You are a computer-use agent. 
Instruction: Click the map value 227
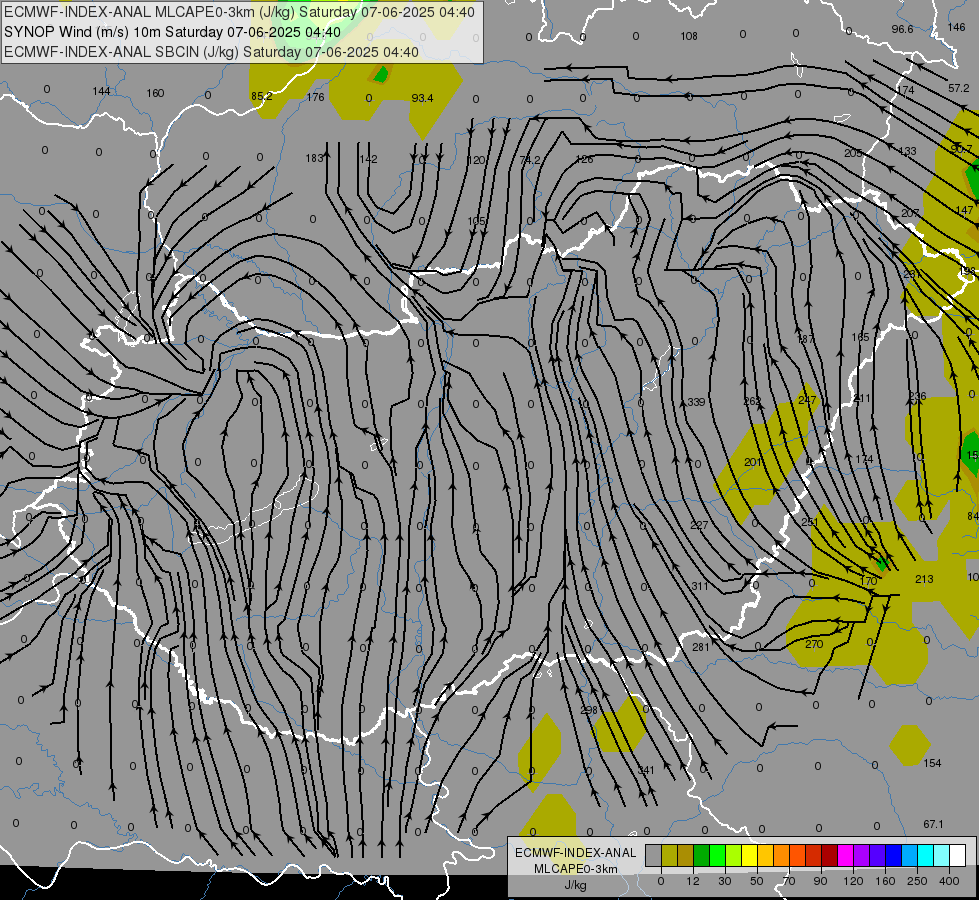pos(699,525)
